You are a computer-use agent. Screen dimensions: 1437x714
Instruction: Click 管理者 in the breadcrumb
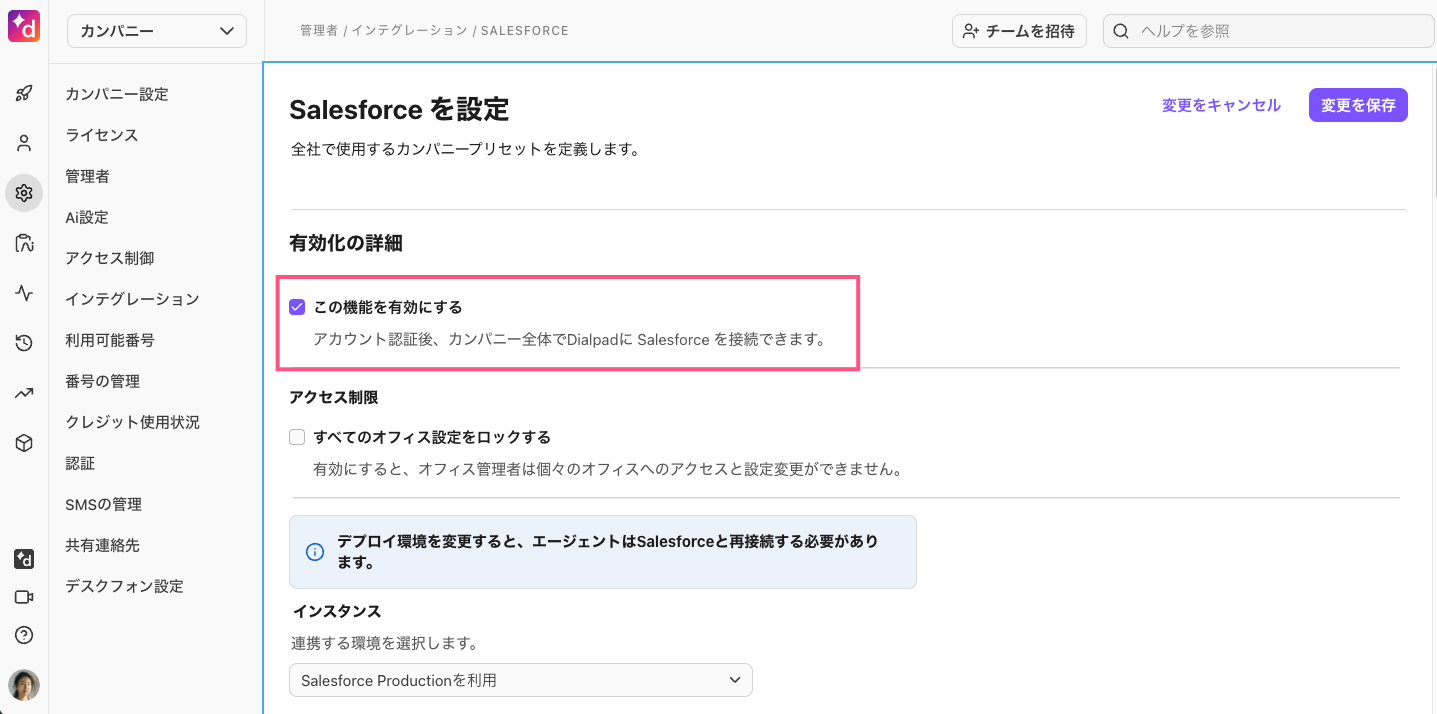319,31
